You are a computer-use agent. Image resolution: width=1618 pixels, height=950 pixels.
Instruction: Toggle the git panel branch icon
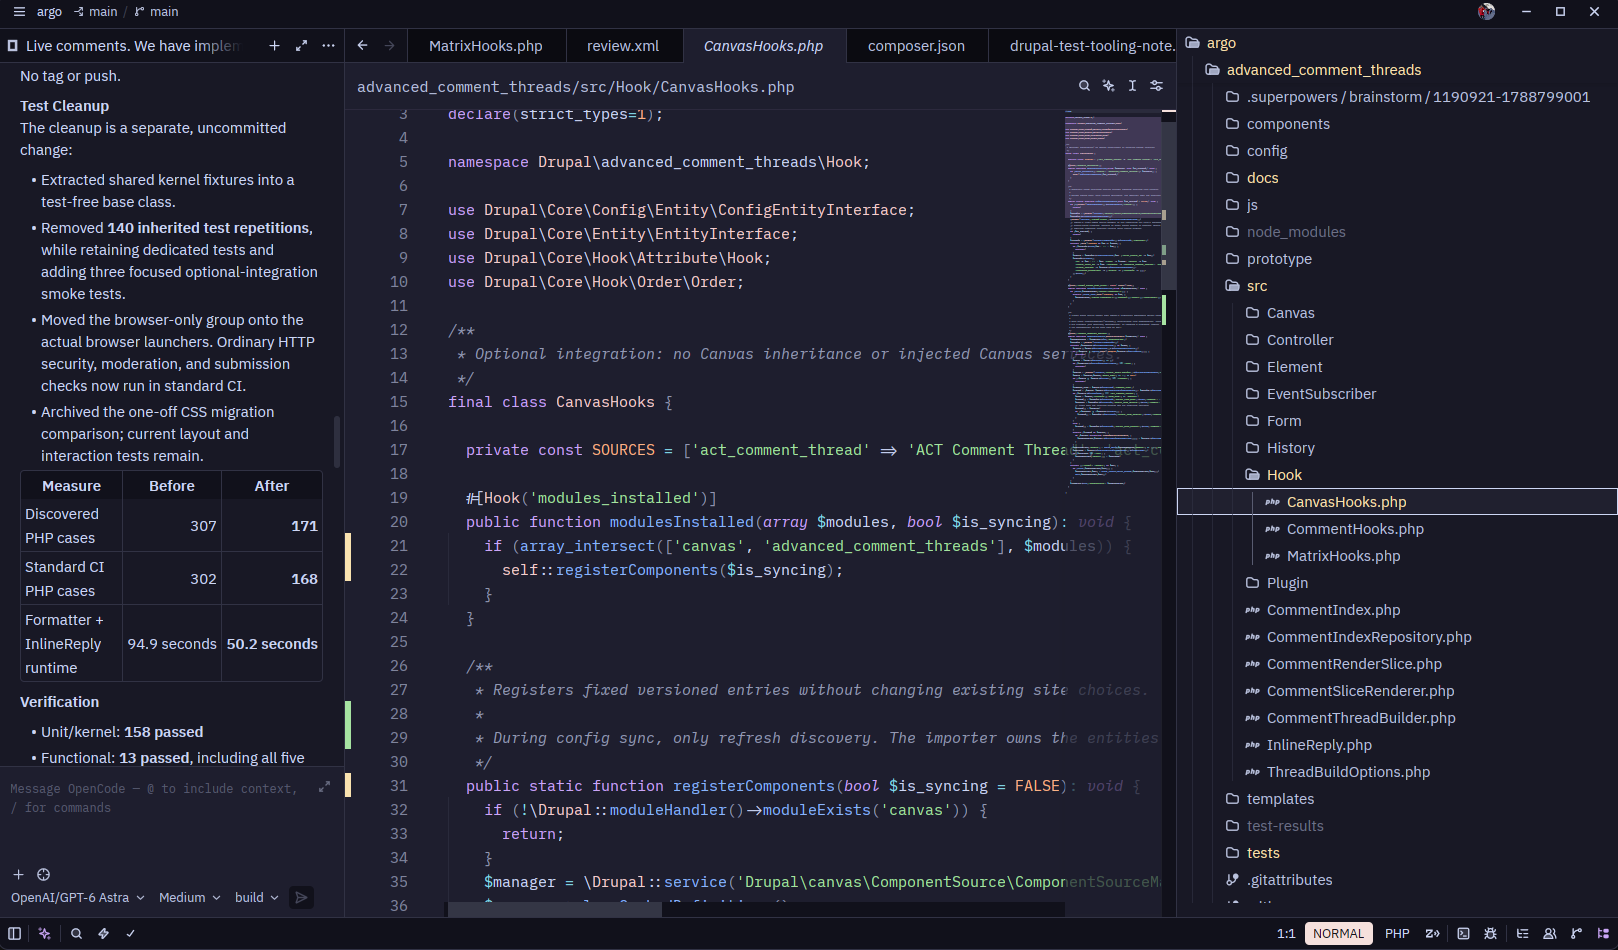tap(1577, 934)
